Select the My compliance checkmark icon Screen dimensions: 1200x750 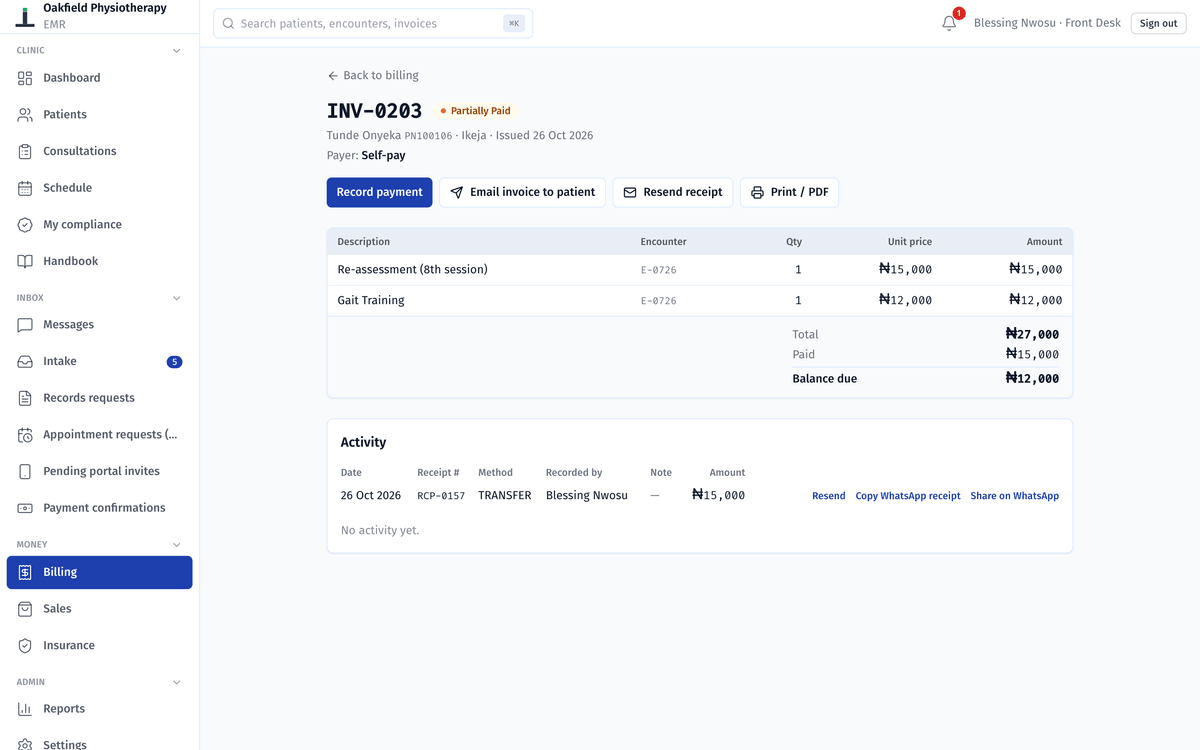point(25,225)
